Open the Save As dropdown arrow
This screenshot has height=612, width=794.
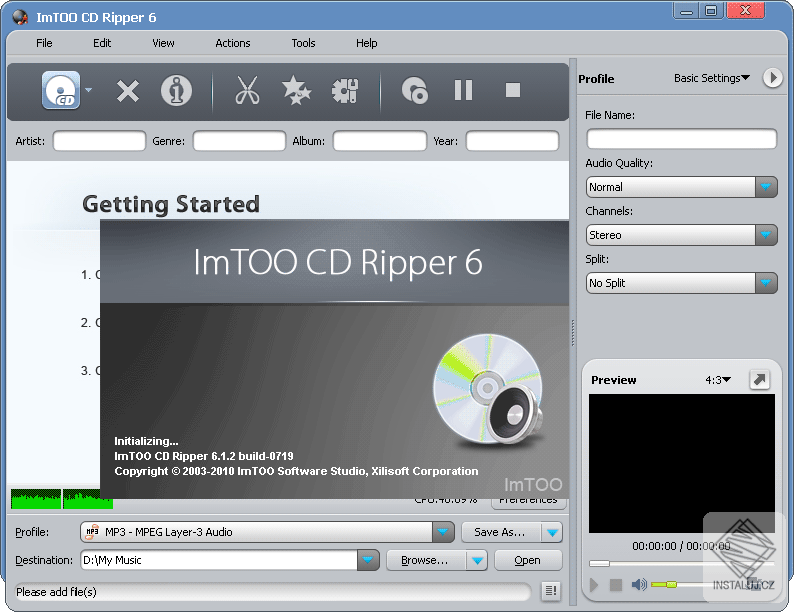coord(552,532)
